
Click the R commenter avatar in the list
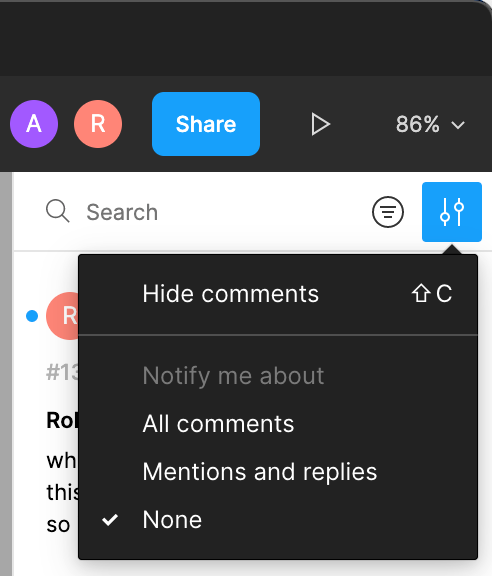click(x=62, y=316)
